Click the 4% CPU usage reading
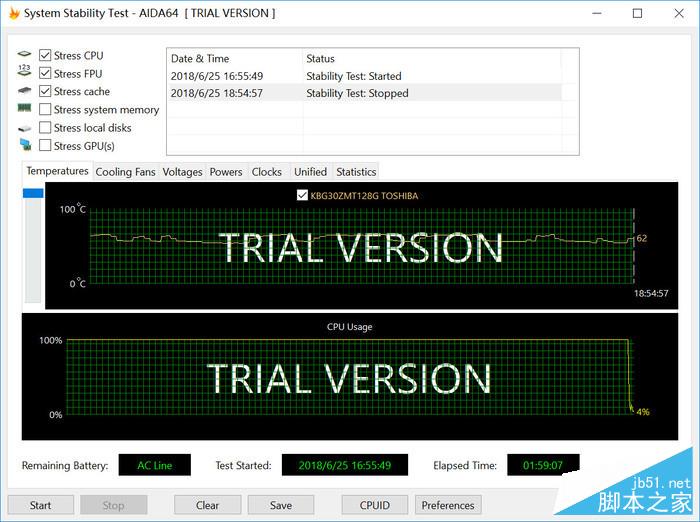Screen dimensions: 700x522 pos(643,412)
